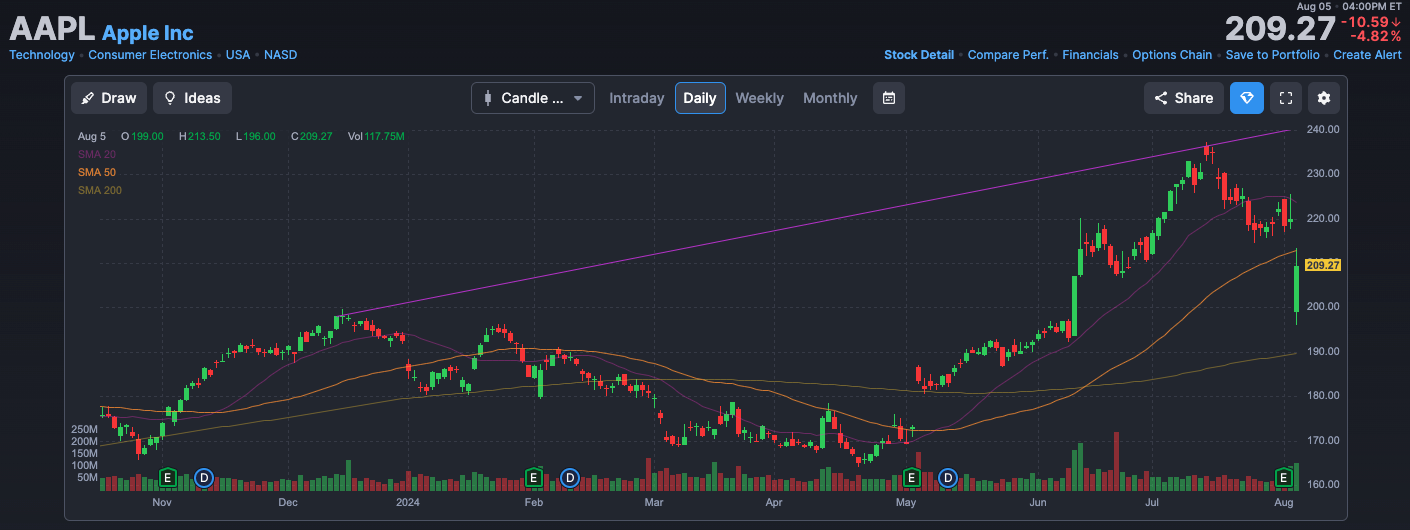Click the 209.27 price label on axis
This screenshot has width=1410, height=530.
point(1322,265)
